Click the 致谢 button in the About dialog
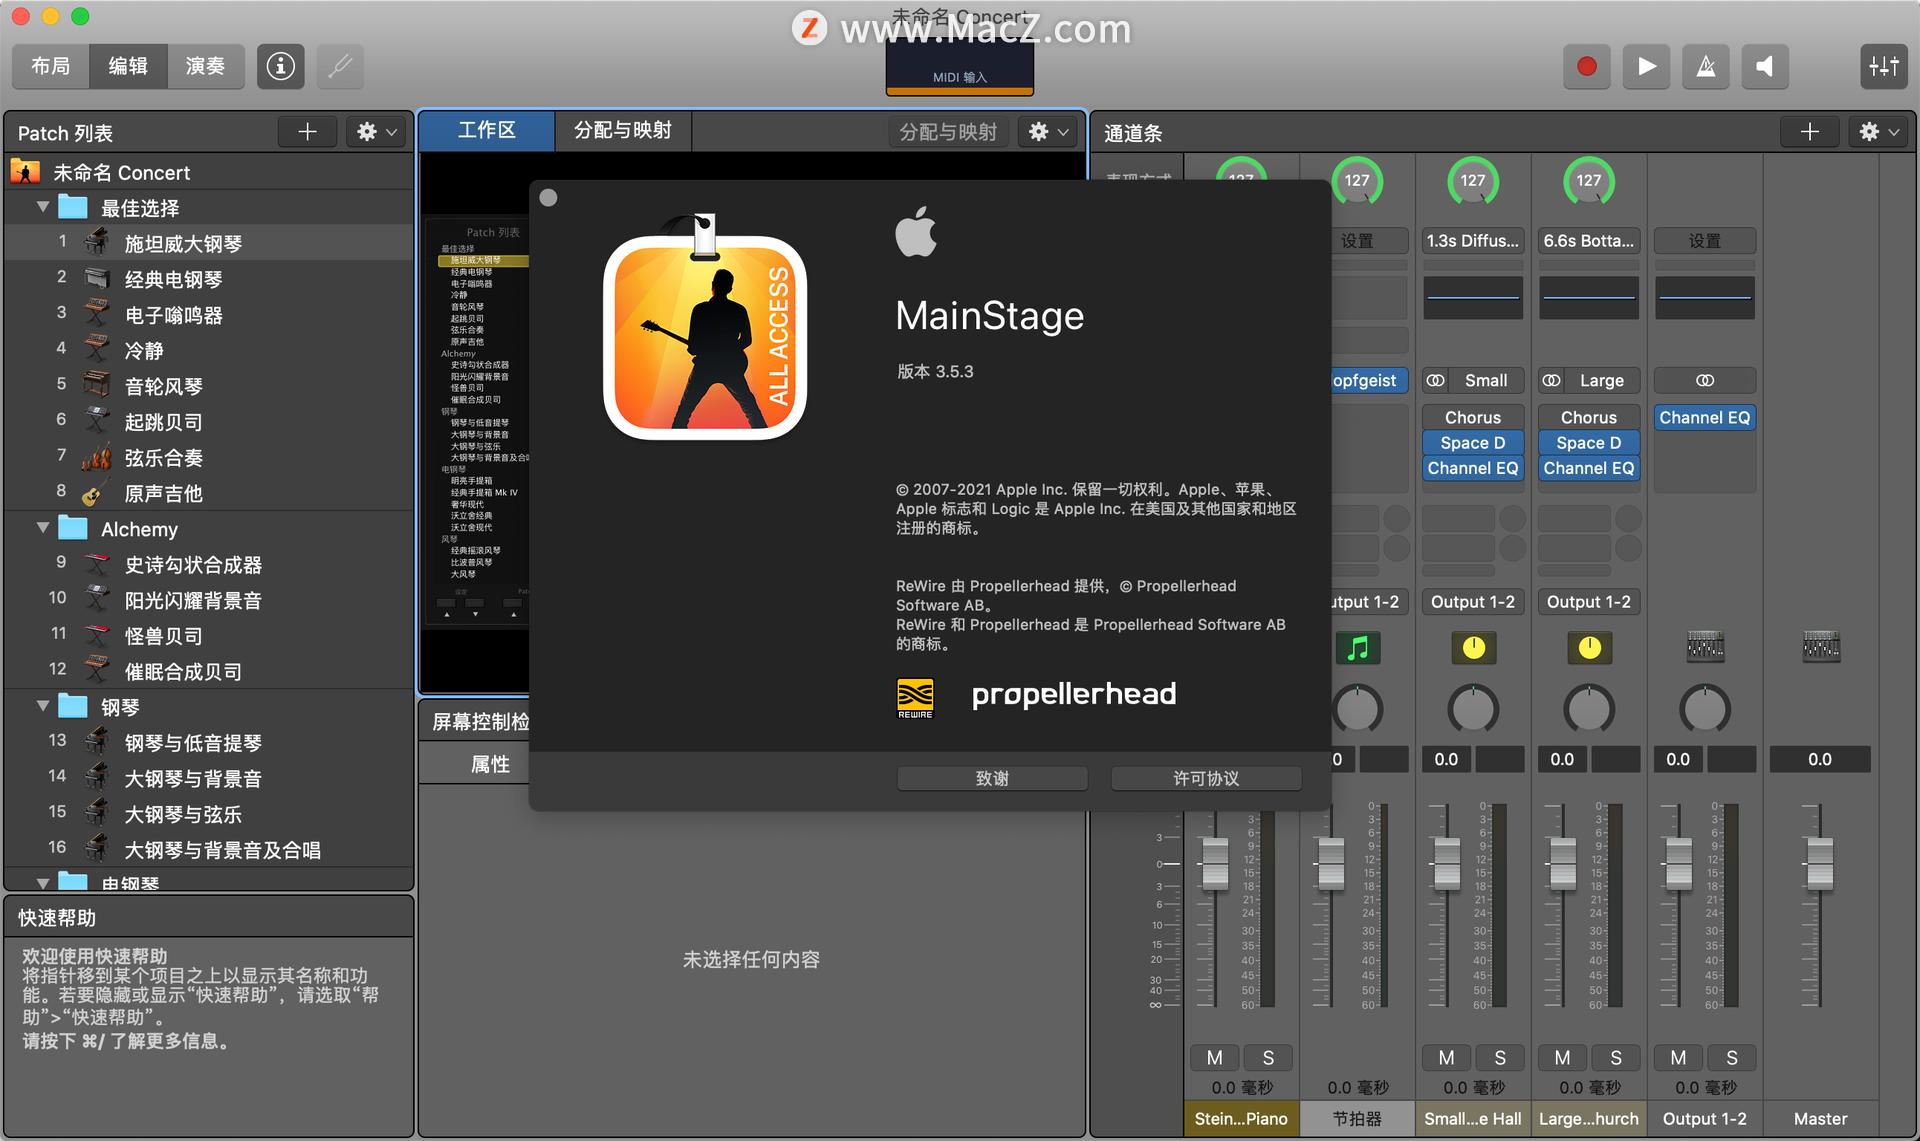 pos(991,778)
